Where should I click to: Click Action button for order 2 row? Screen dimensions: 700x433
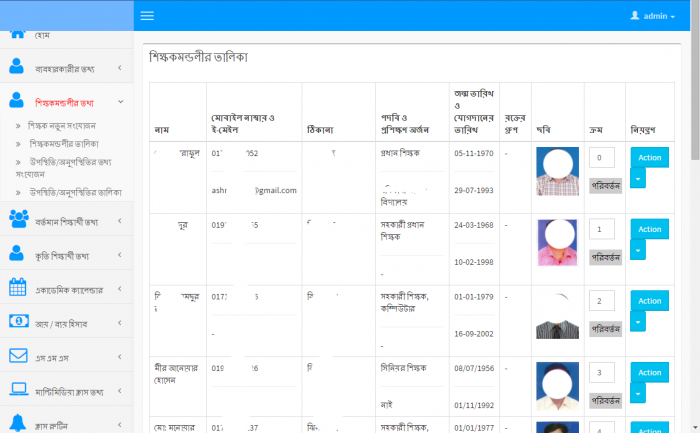[650, 301]
